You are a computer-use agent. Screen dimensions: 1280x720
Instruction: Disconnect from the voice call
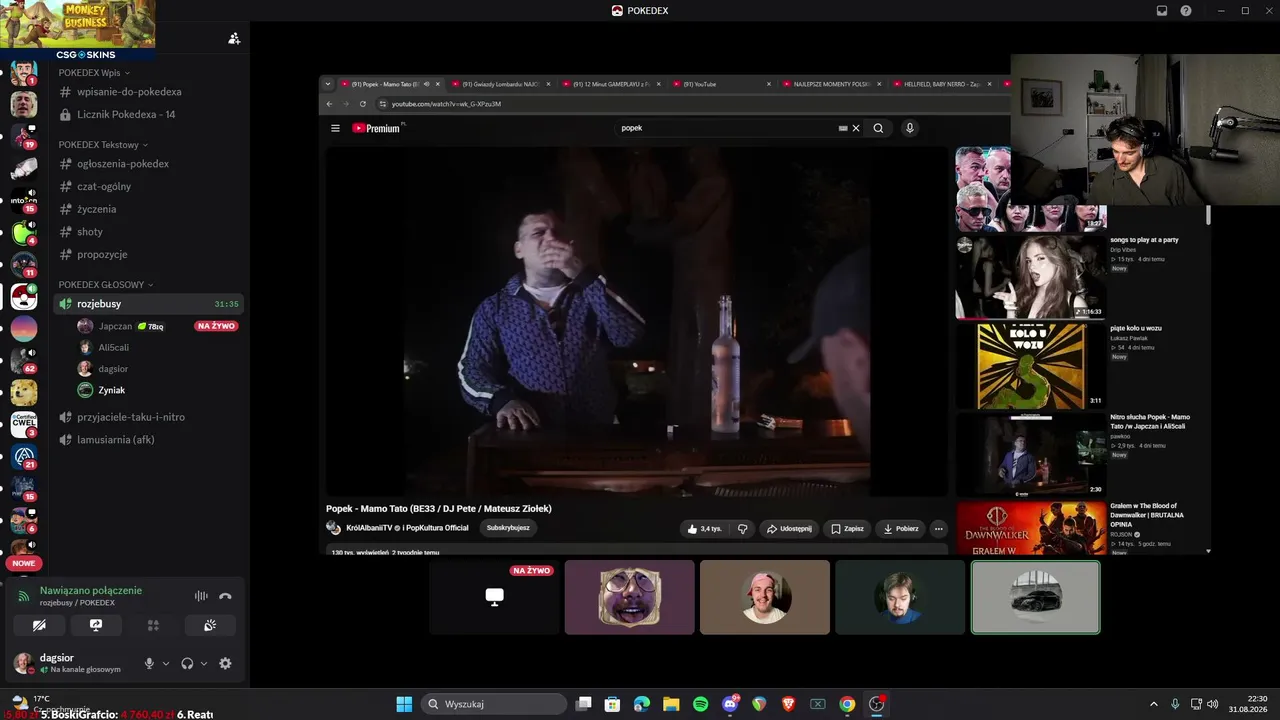tap(225, 596)
